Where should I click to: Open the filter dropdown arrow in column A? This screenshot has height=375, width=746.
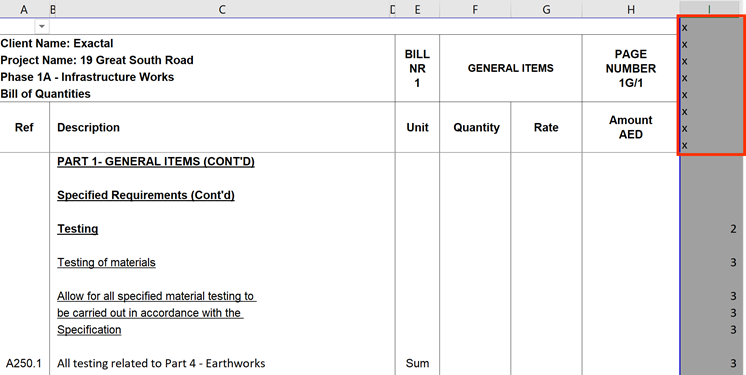pyautogui.click(x=42, y=27)
